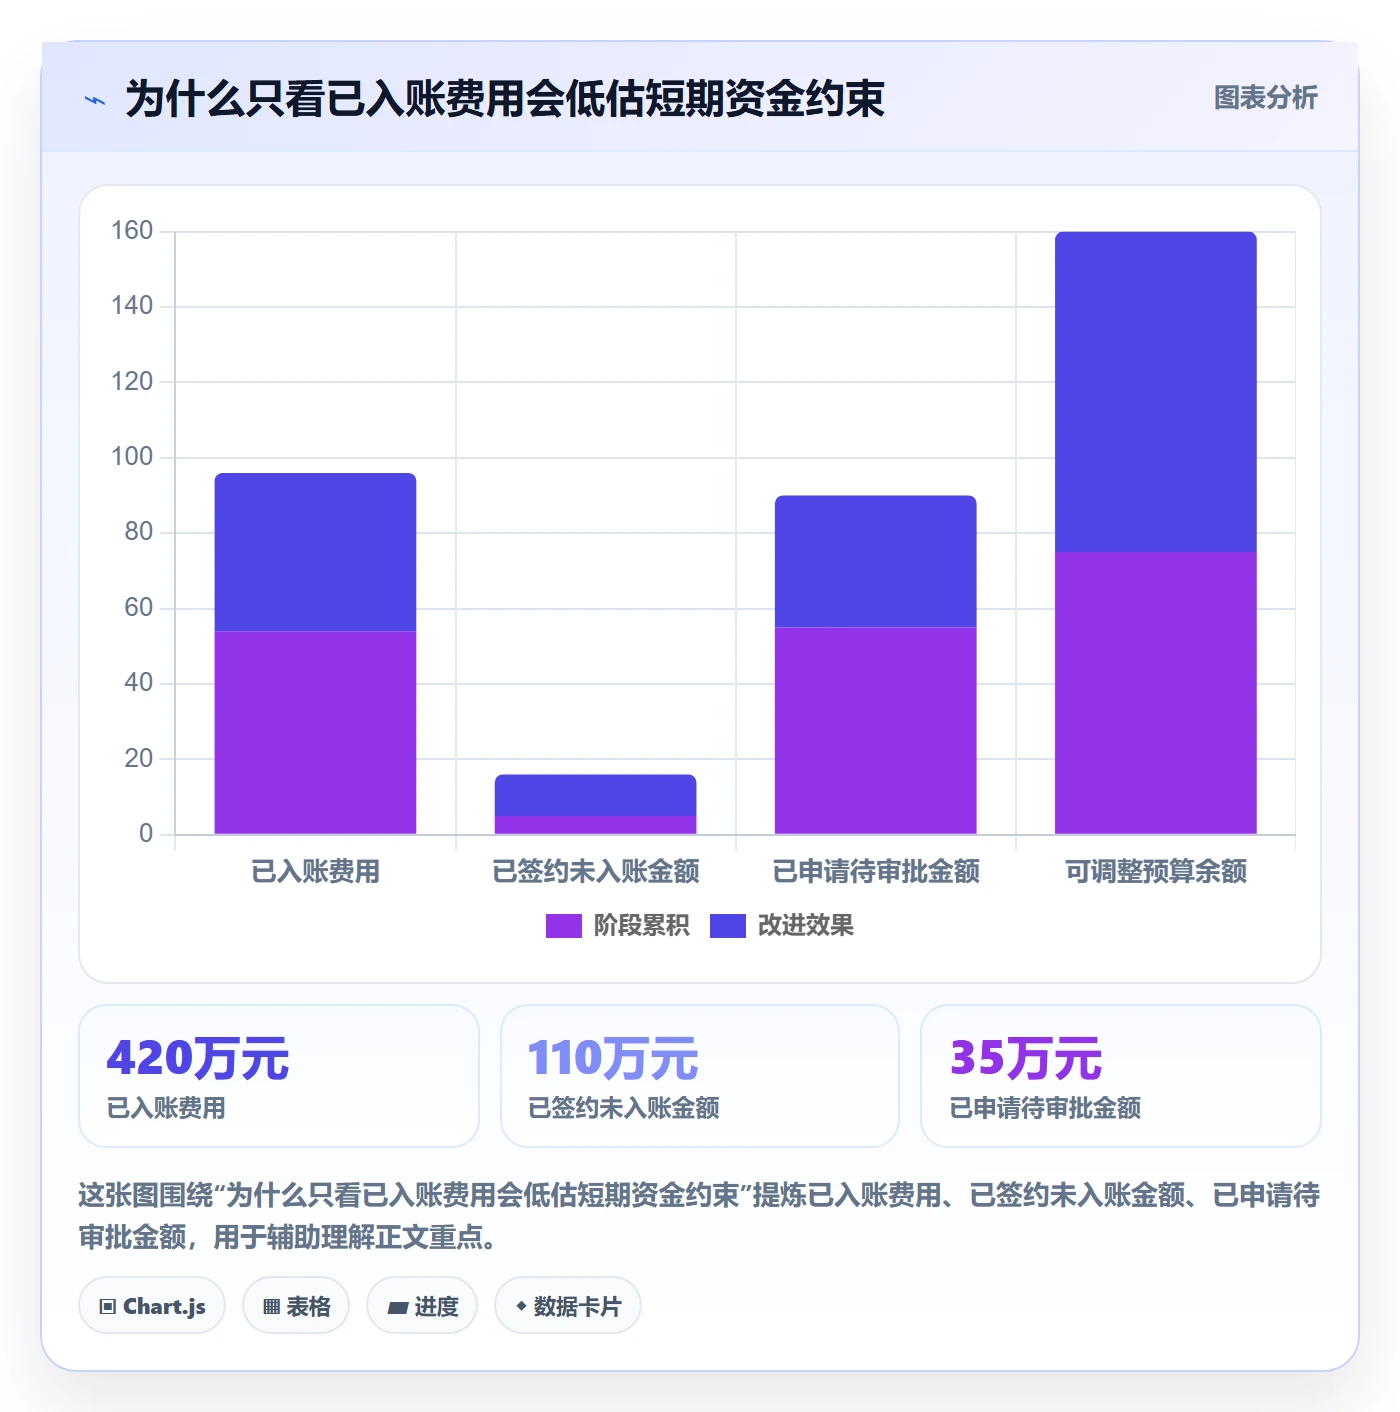Click the 数据卡片 tag chip
Viewport: 1400px width, 1412px height.
[x=567, y=1306]
